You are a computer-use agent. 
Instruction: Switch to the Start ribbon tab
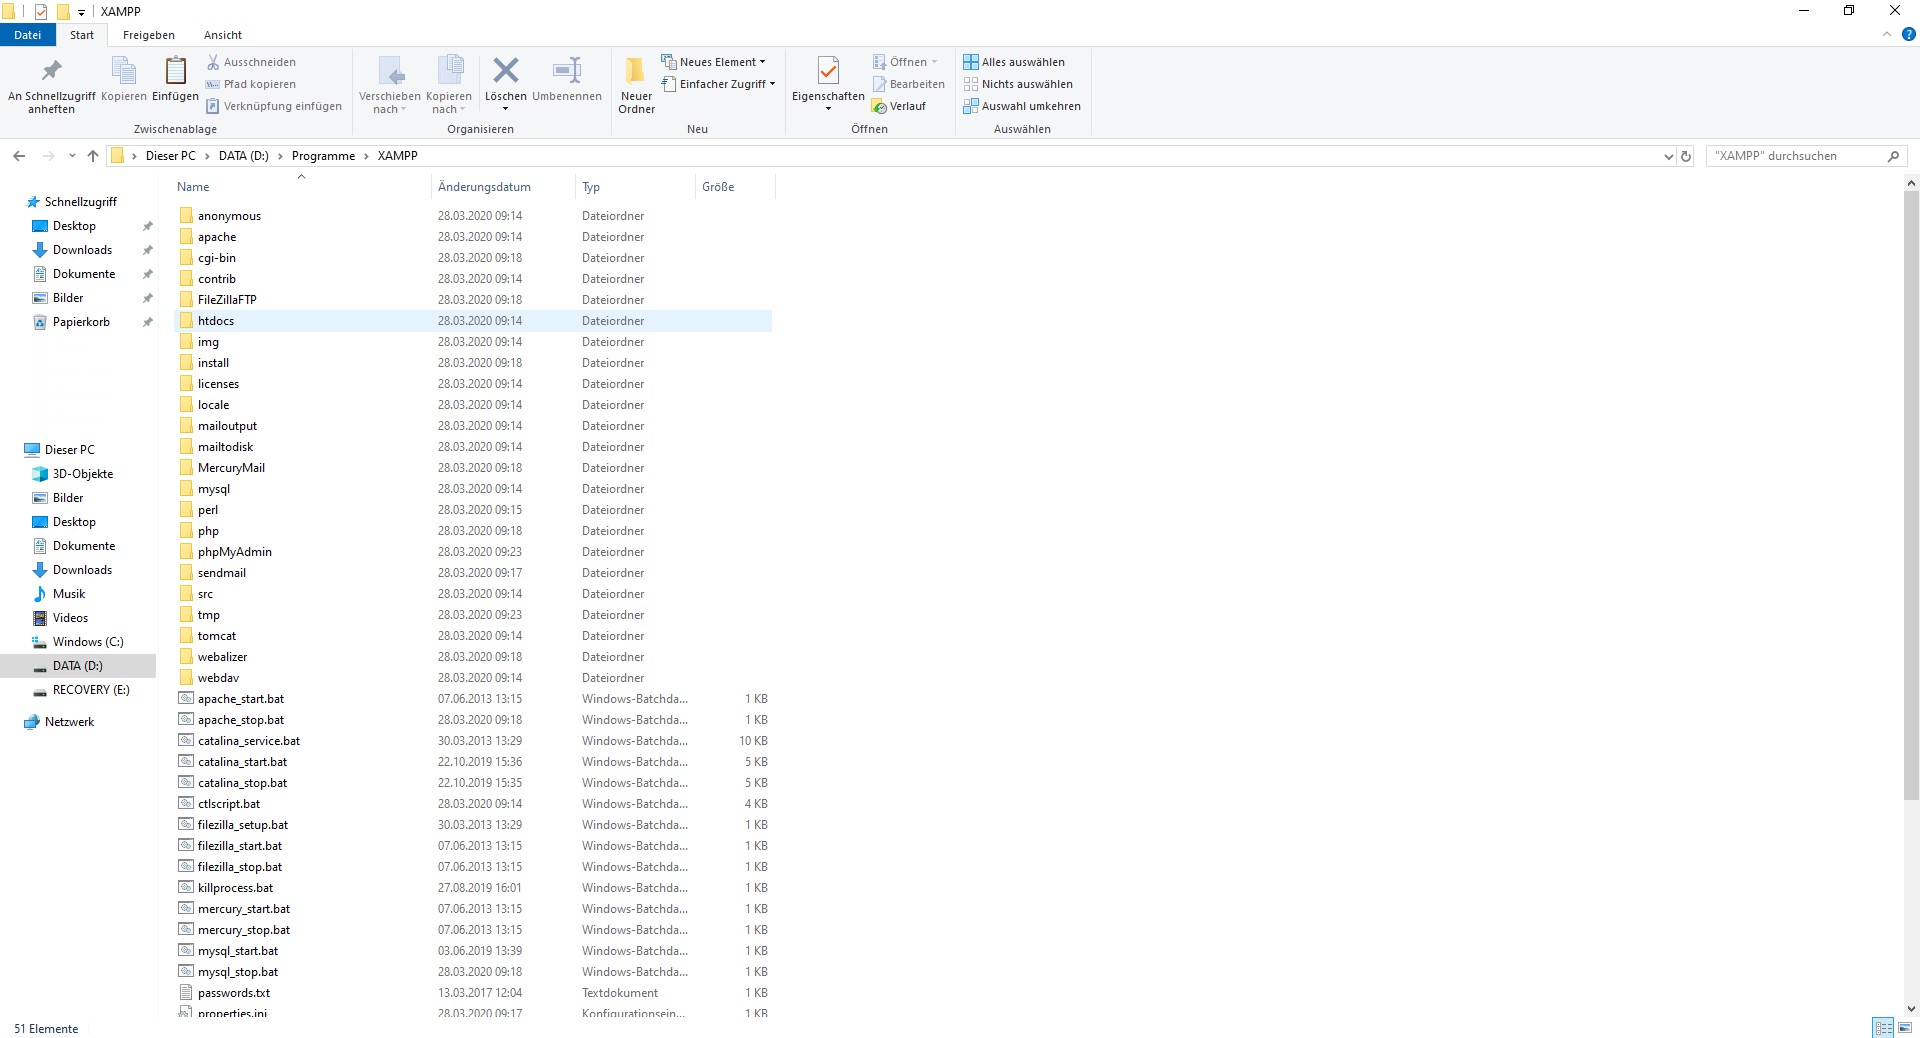tap(82, 35)
